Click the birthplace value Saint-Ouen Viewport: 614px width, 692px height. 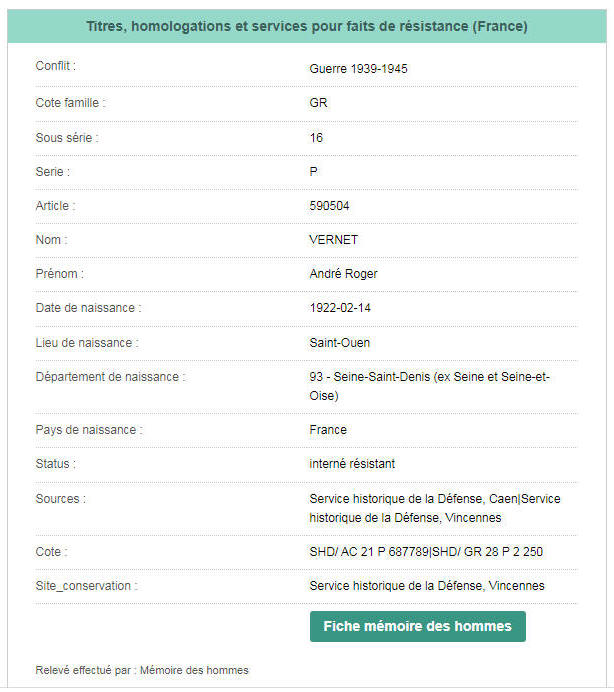tap(339, 343)
